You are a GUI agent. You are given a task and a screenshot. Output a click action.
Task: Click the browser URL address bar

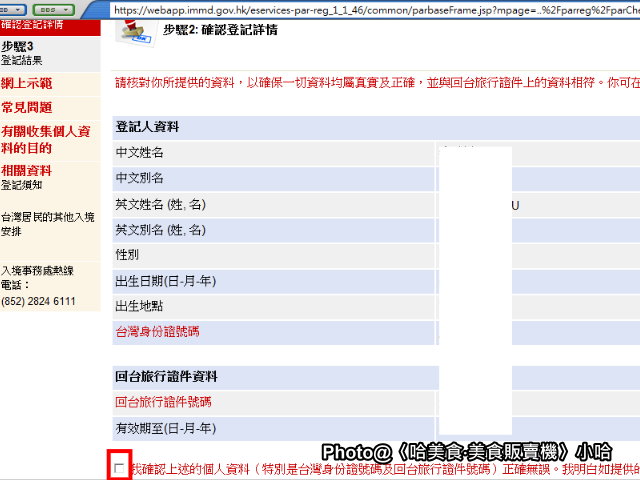pos(376,10)
